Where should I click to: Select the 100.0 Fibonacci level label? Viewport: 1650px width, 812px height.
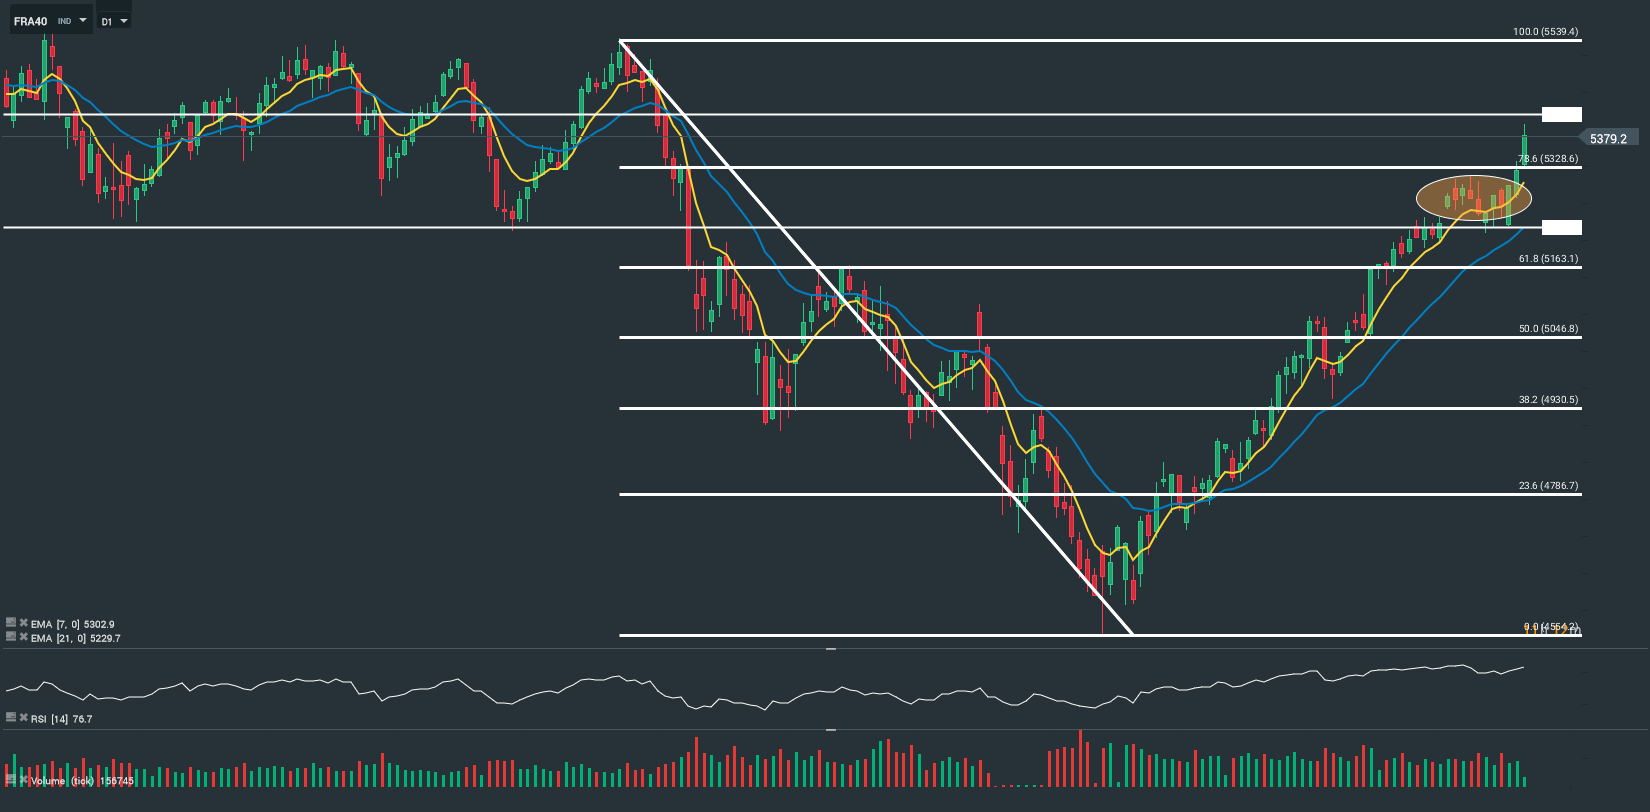(x=1545, y=32)
